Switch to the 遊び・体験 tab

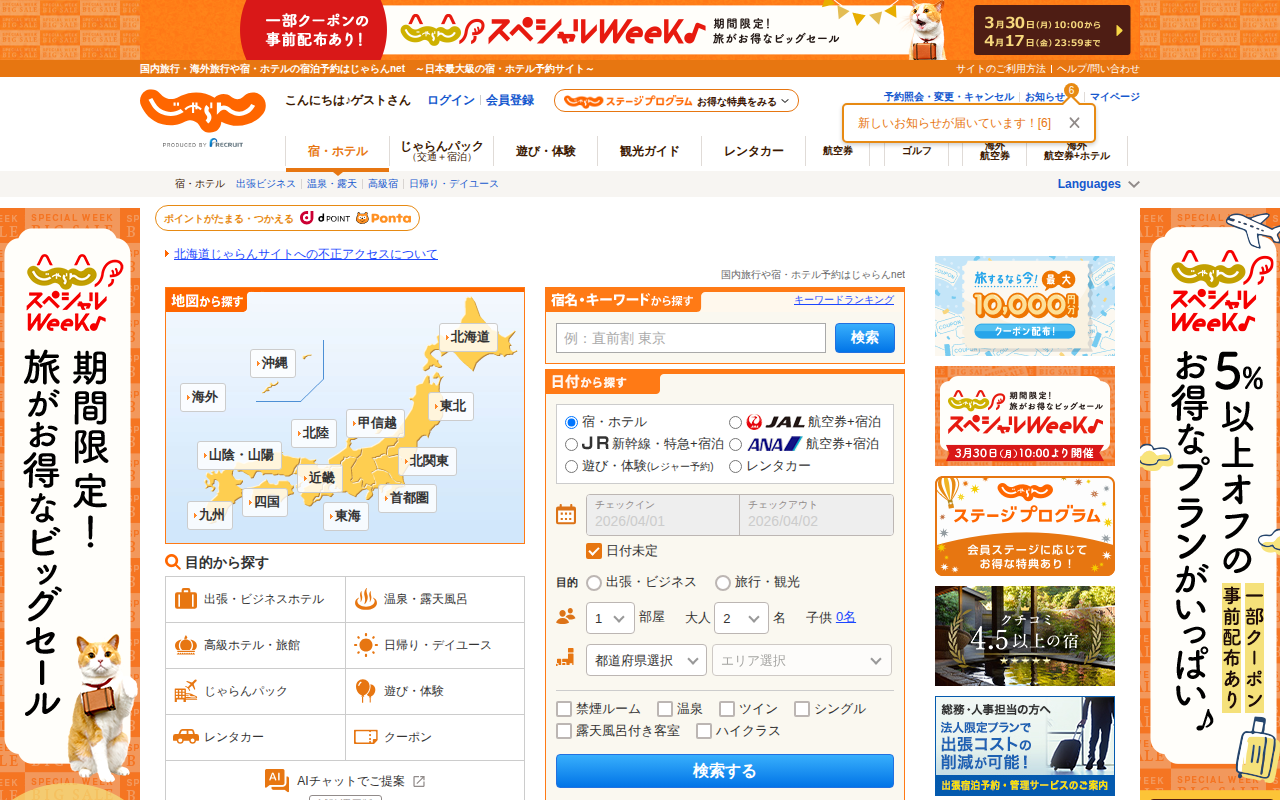[545, 151]
